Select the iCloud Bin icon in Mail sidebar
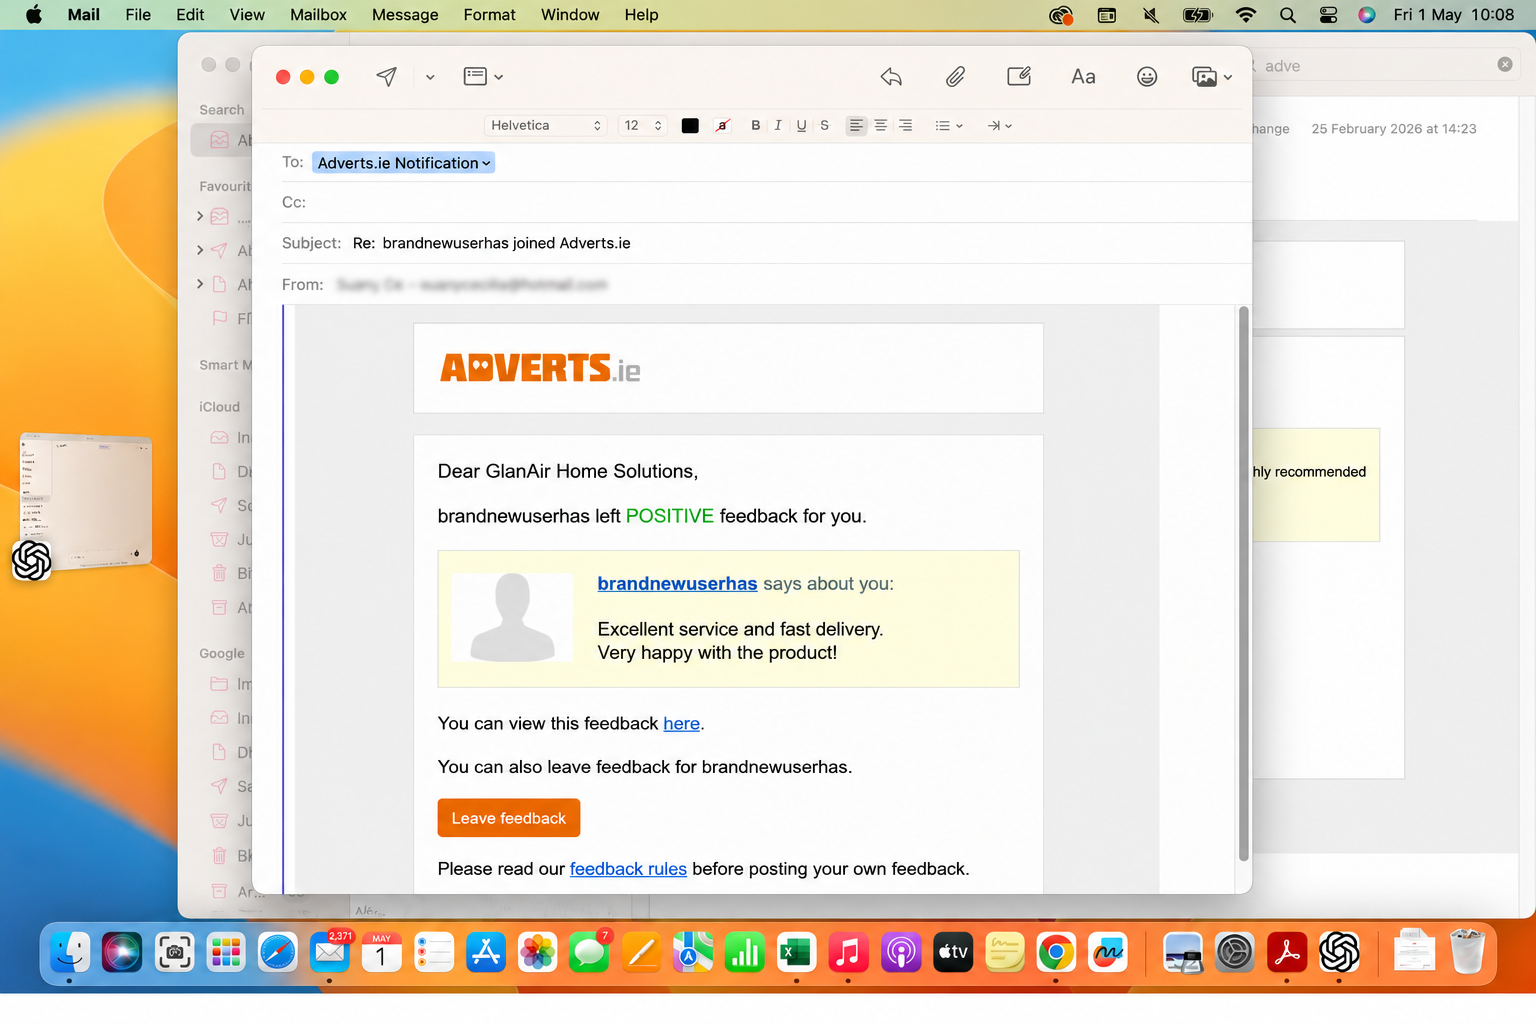 coord(219,573)
